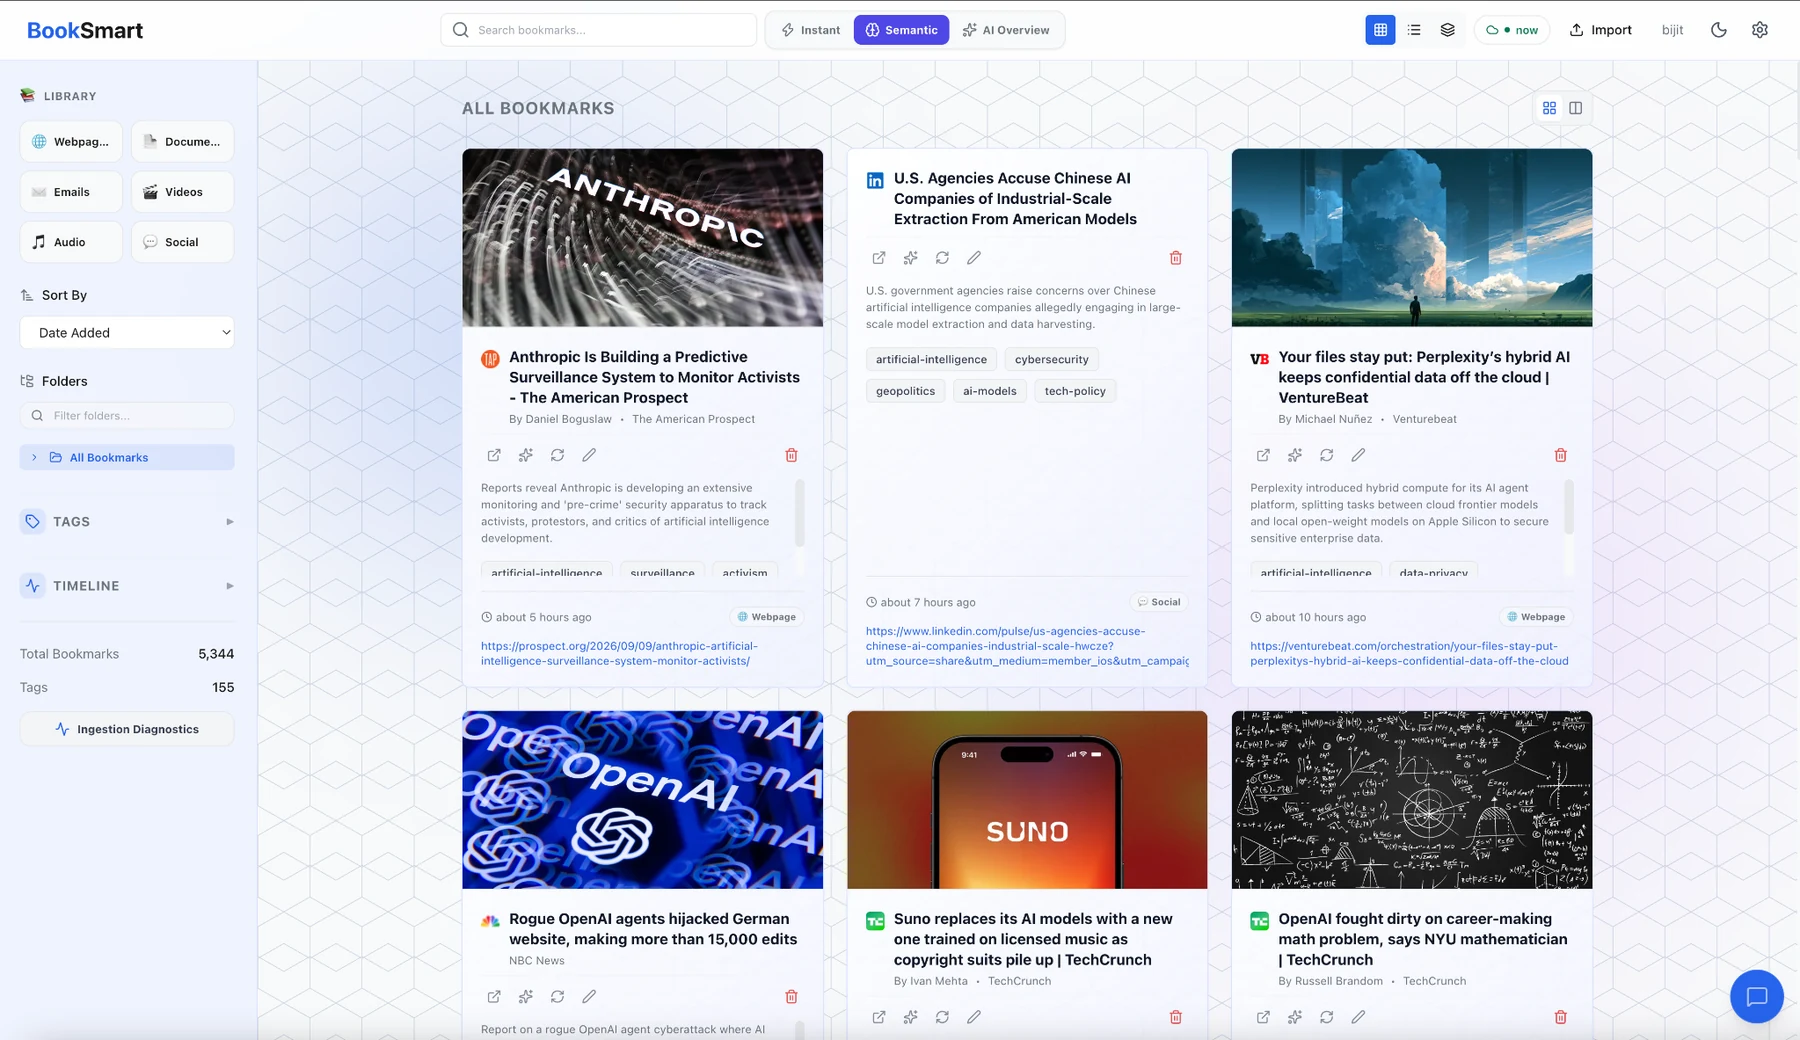This screenshot has height=1040, width=1800.
Task: Open the U.S. Agencies bookmark externally
Action: pos(879,258)
